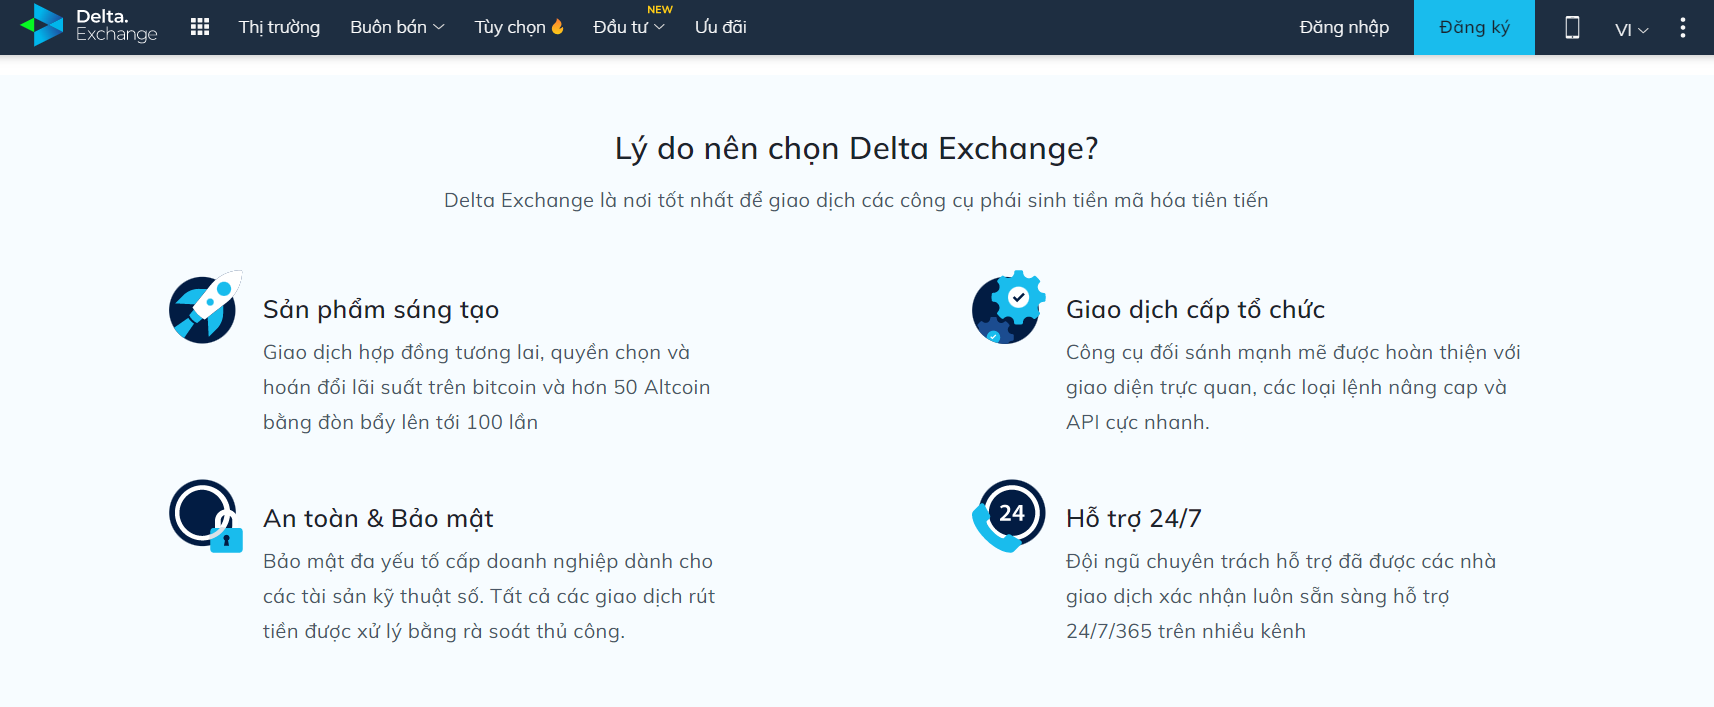1714x707 pixels.
Task: Click the text about hơn 50 Altcoin
Action: [x=487, y=387]
